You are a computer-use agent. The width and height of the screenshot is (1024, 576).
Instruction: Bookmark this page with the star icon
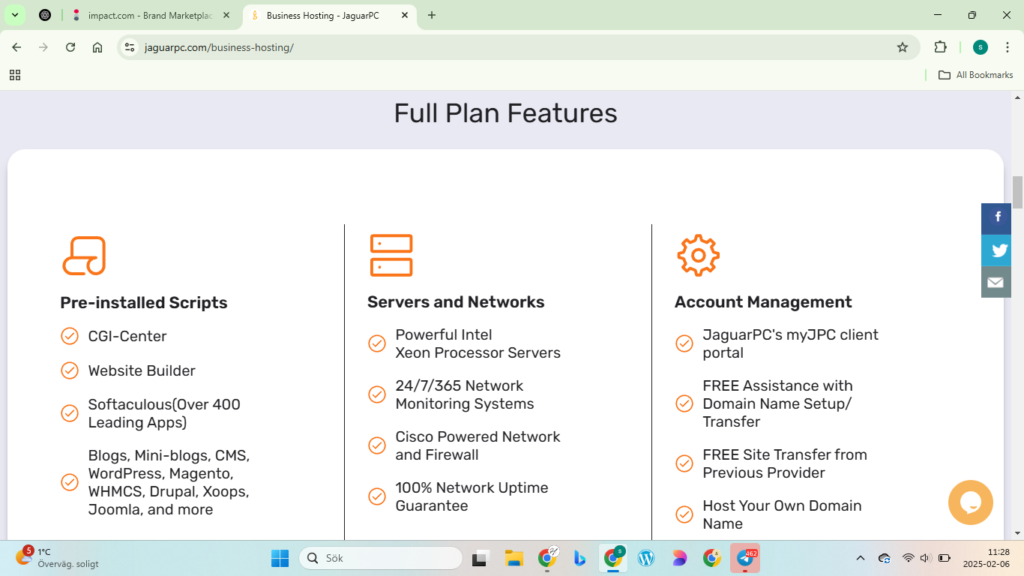tap(903, 47)
